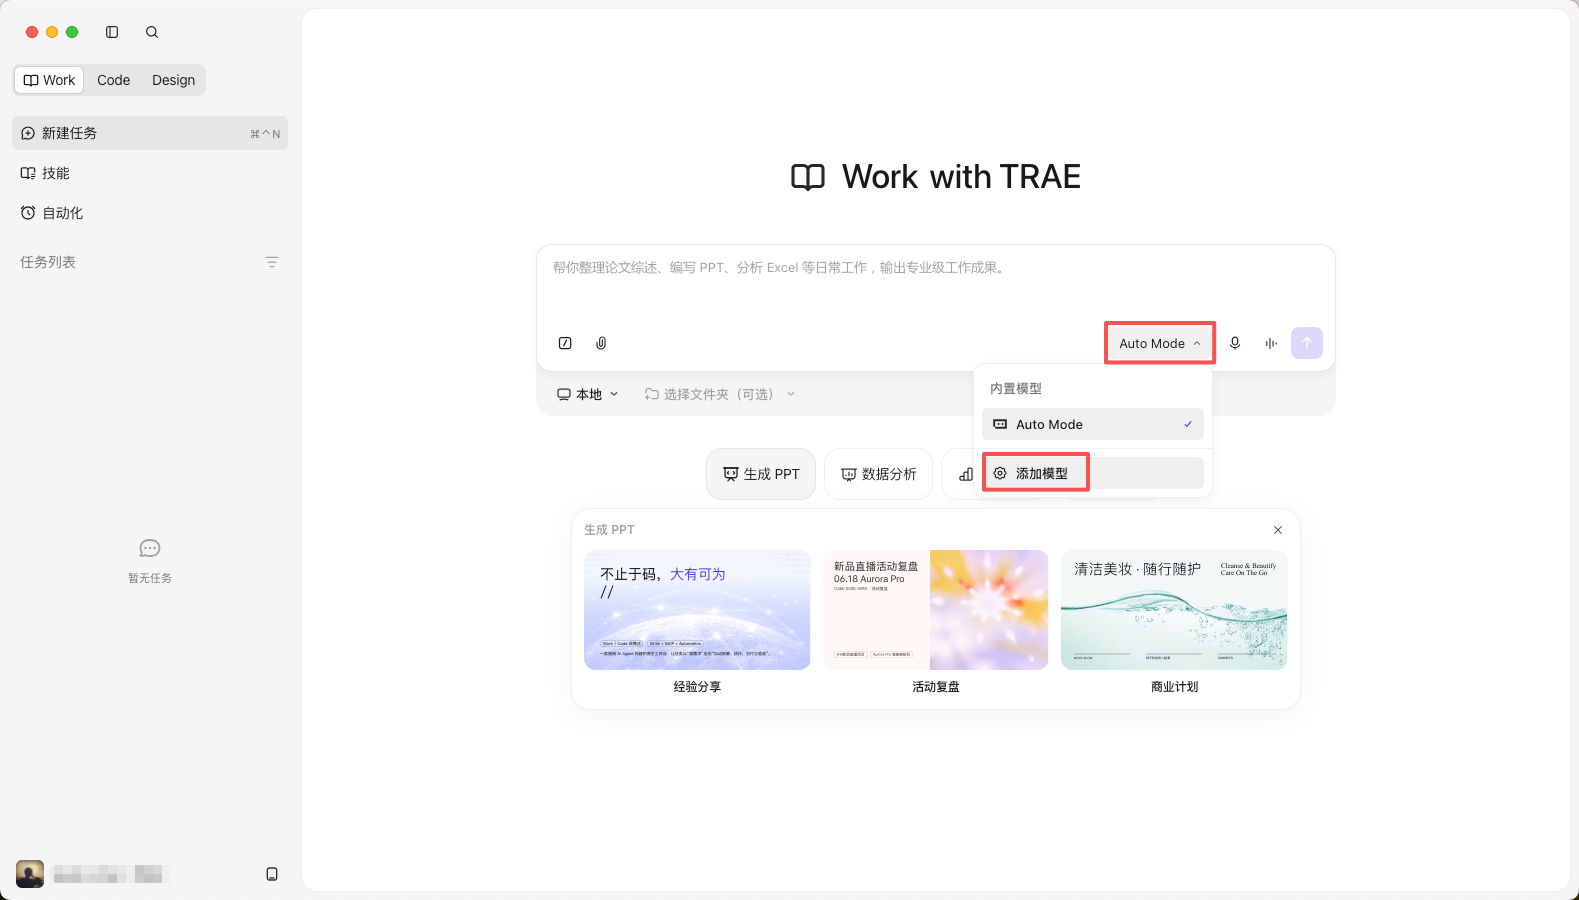The height and width of the screenshot is (900, 1579).
Task: Open the 商业计划 template thumbnail
Action: click(x=1174, y=610)
